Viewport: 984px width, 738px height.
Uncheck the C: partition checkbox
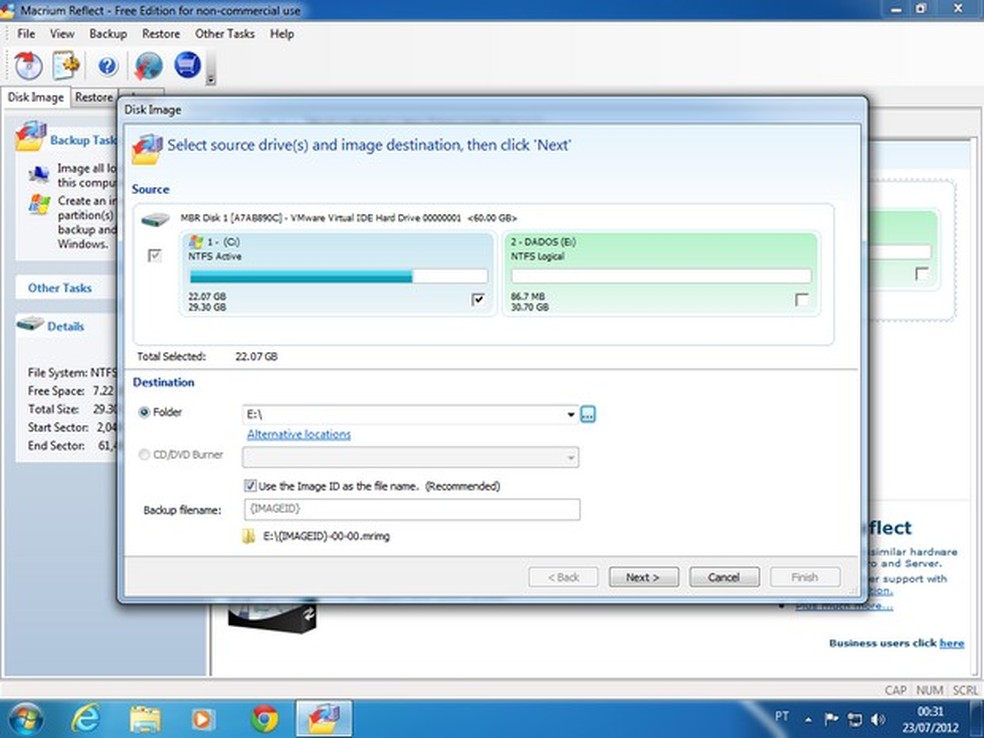tap(478, 300)
